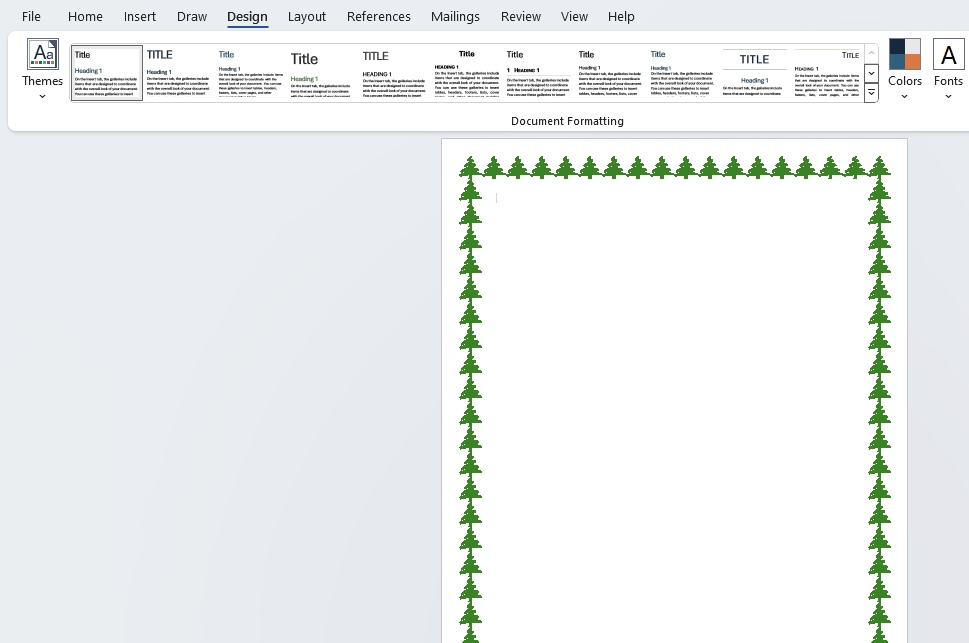Move to the previous row of the style gallery
The width and height of the screenshot is (969, 643).
click(x=871, y=53)
